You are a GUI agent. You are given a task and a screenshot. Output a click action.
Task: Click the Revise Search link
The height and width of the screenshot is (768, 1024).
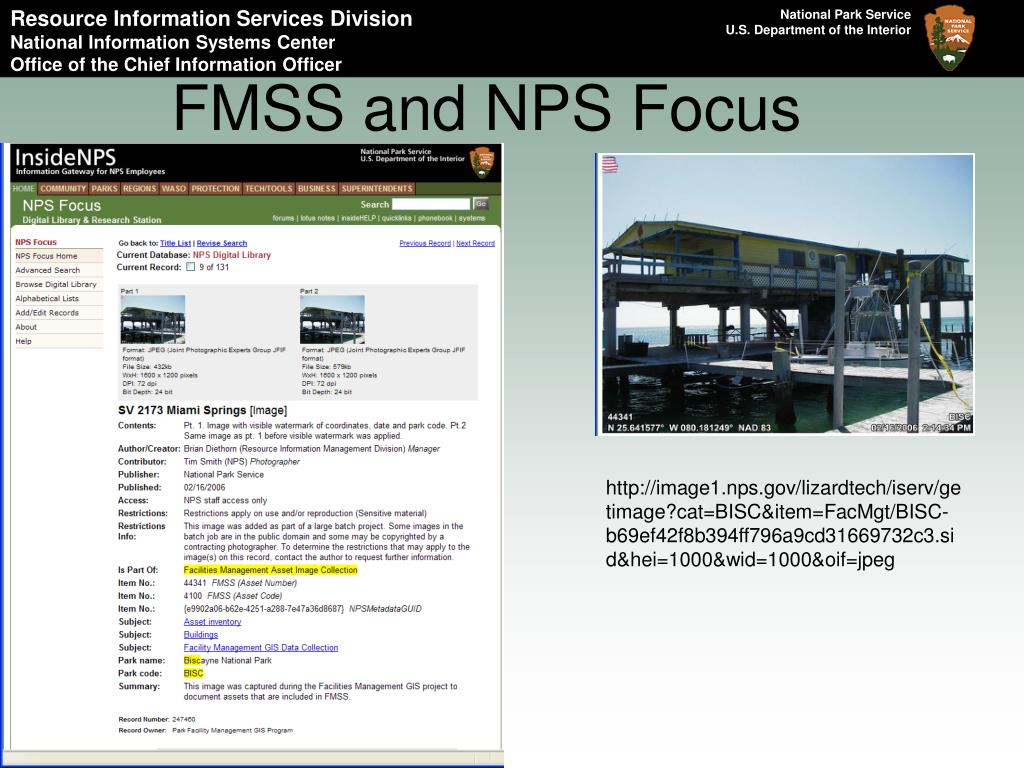[222, 243]
